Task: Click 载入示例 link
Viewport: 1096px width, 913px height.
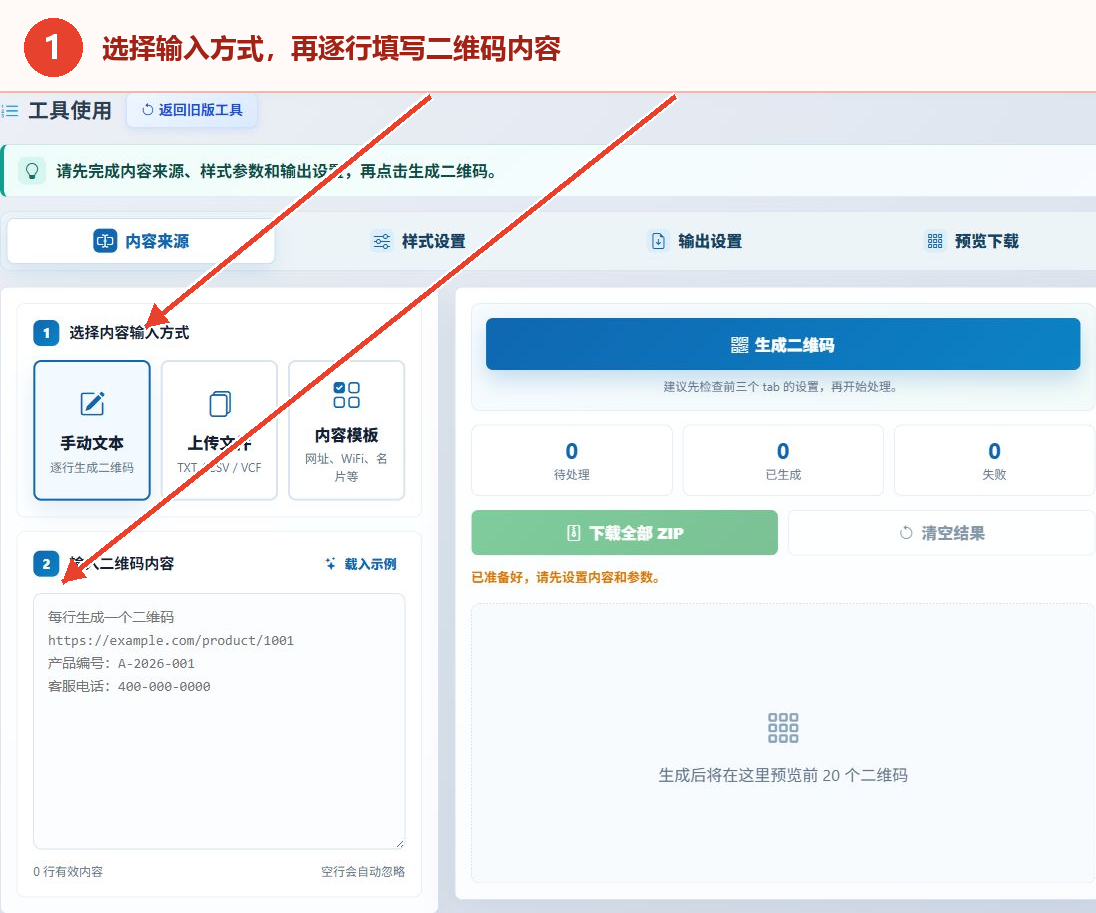Action: (x=361, y=564)
